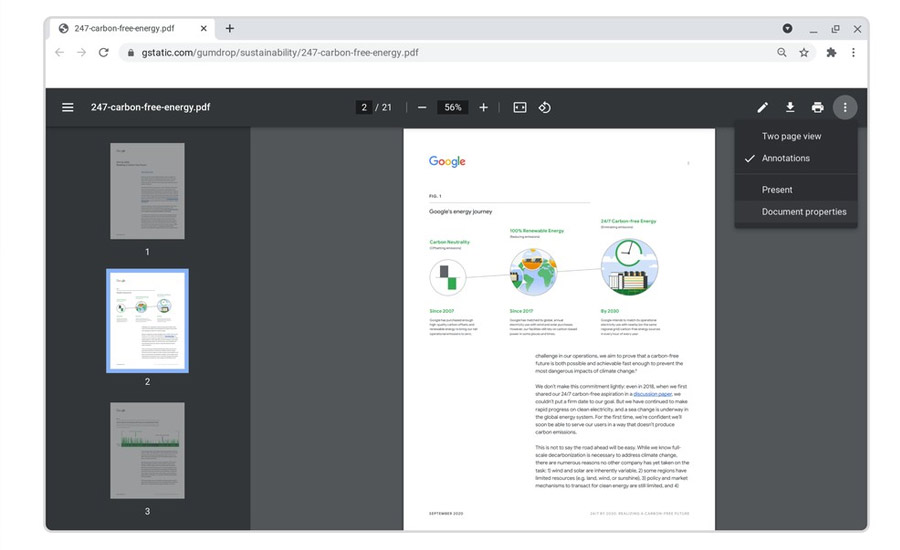Open page 1 thumbnail
The width and height of the screenshot is (900, 550).
(148, 191)
